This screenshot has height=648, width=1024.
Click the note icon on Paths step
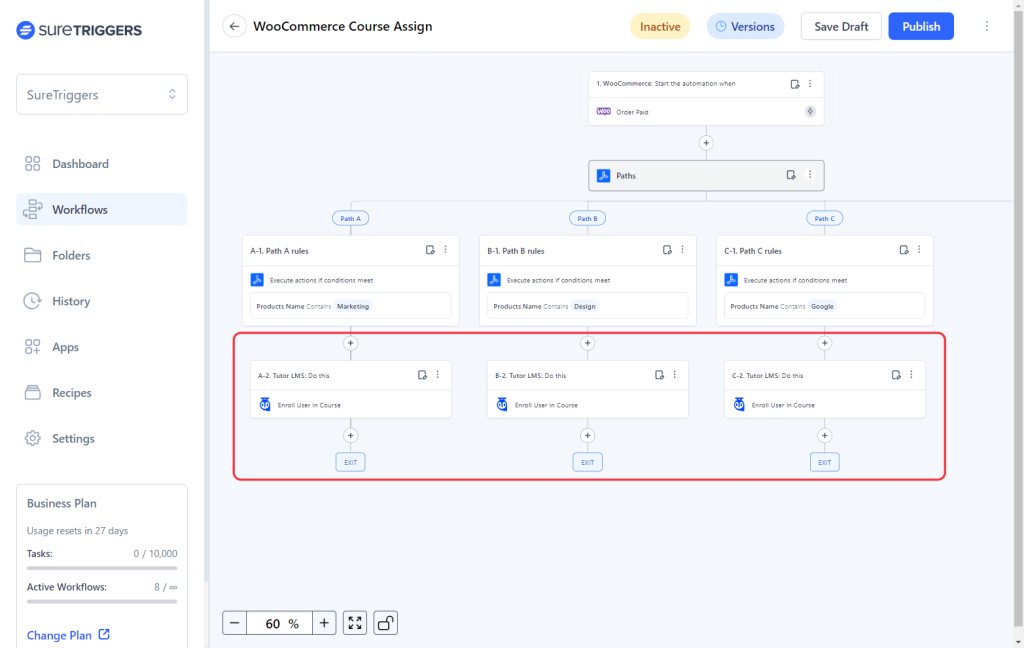(x=792, y=175)
